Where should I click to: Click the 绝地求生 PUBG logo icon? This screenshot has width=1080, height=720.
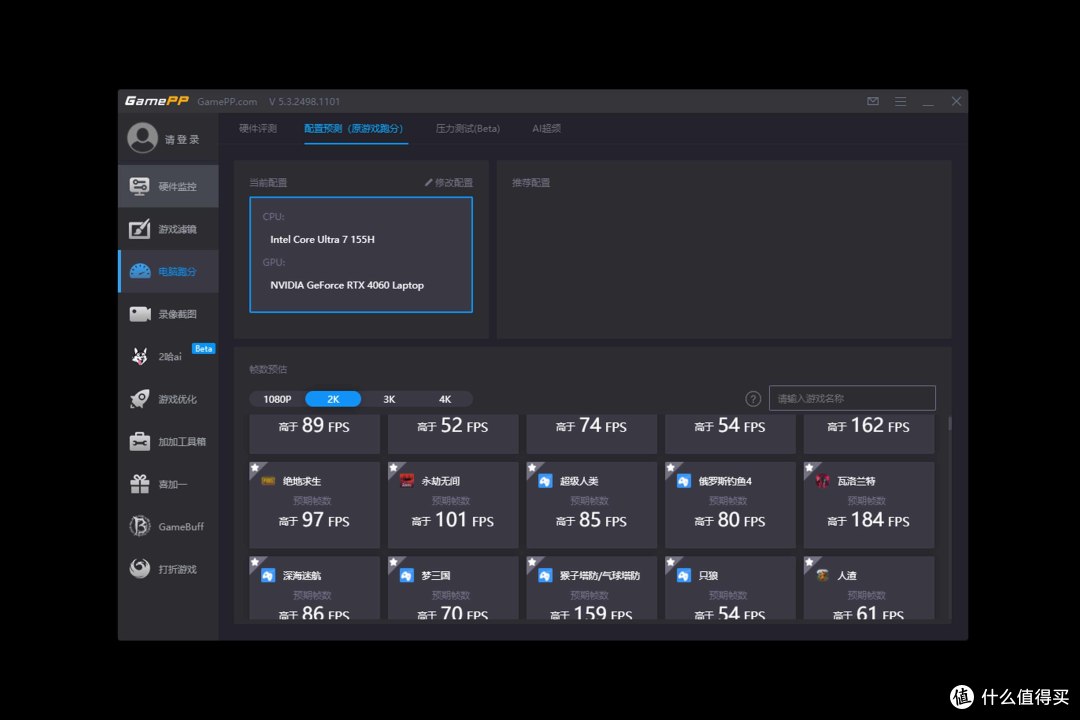point(268,481)
